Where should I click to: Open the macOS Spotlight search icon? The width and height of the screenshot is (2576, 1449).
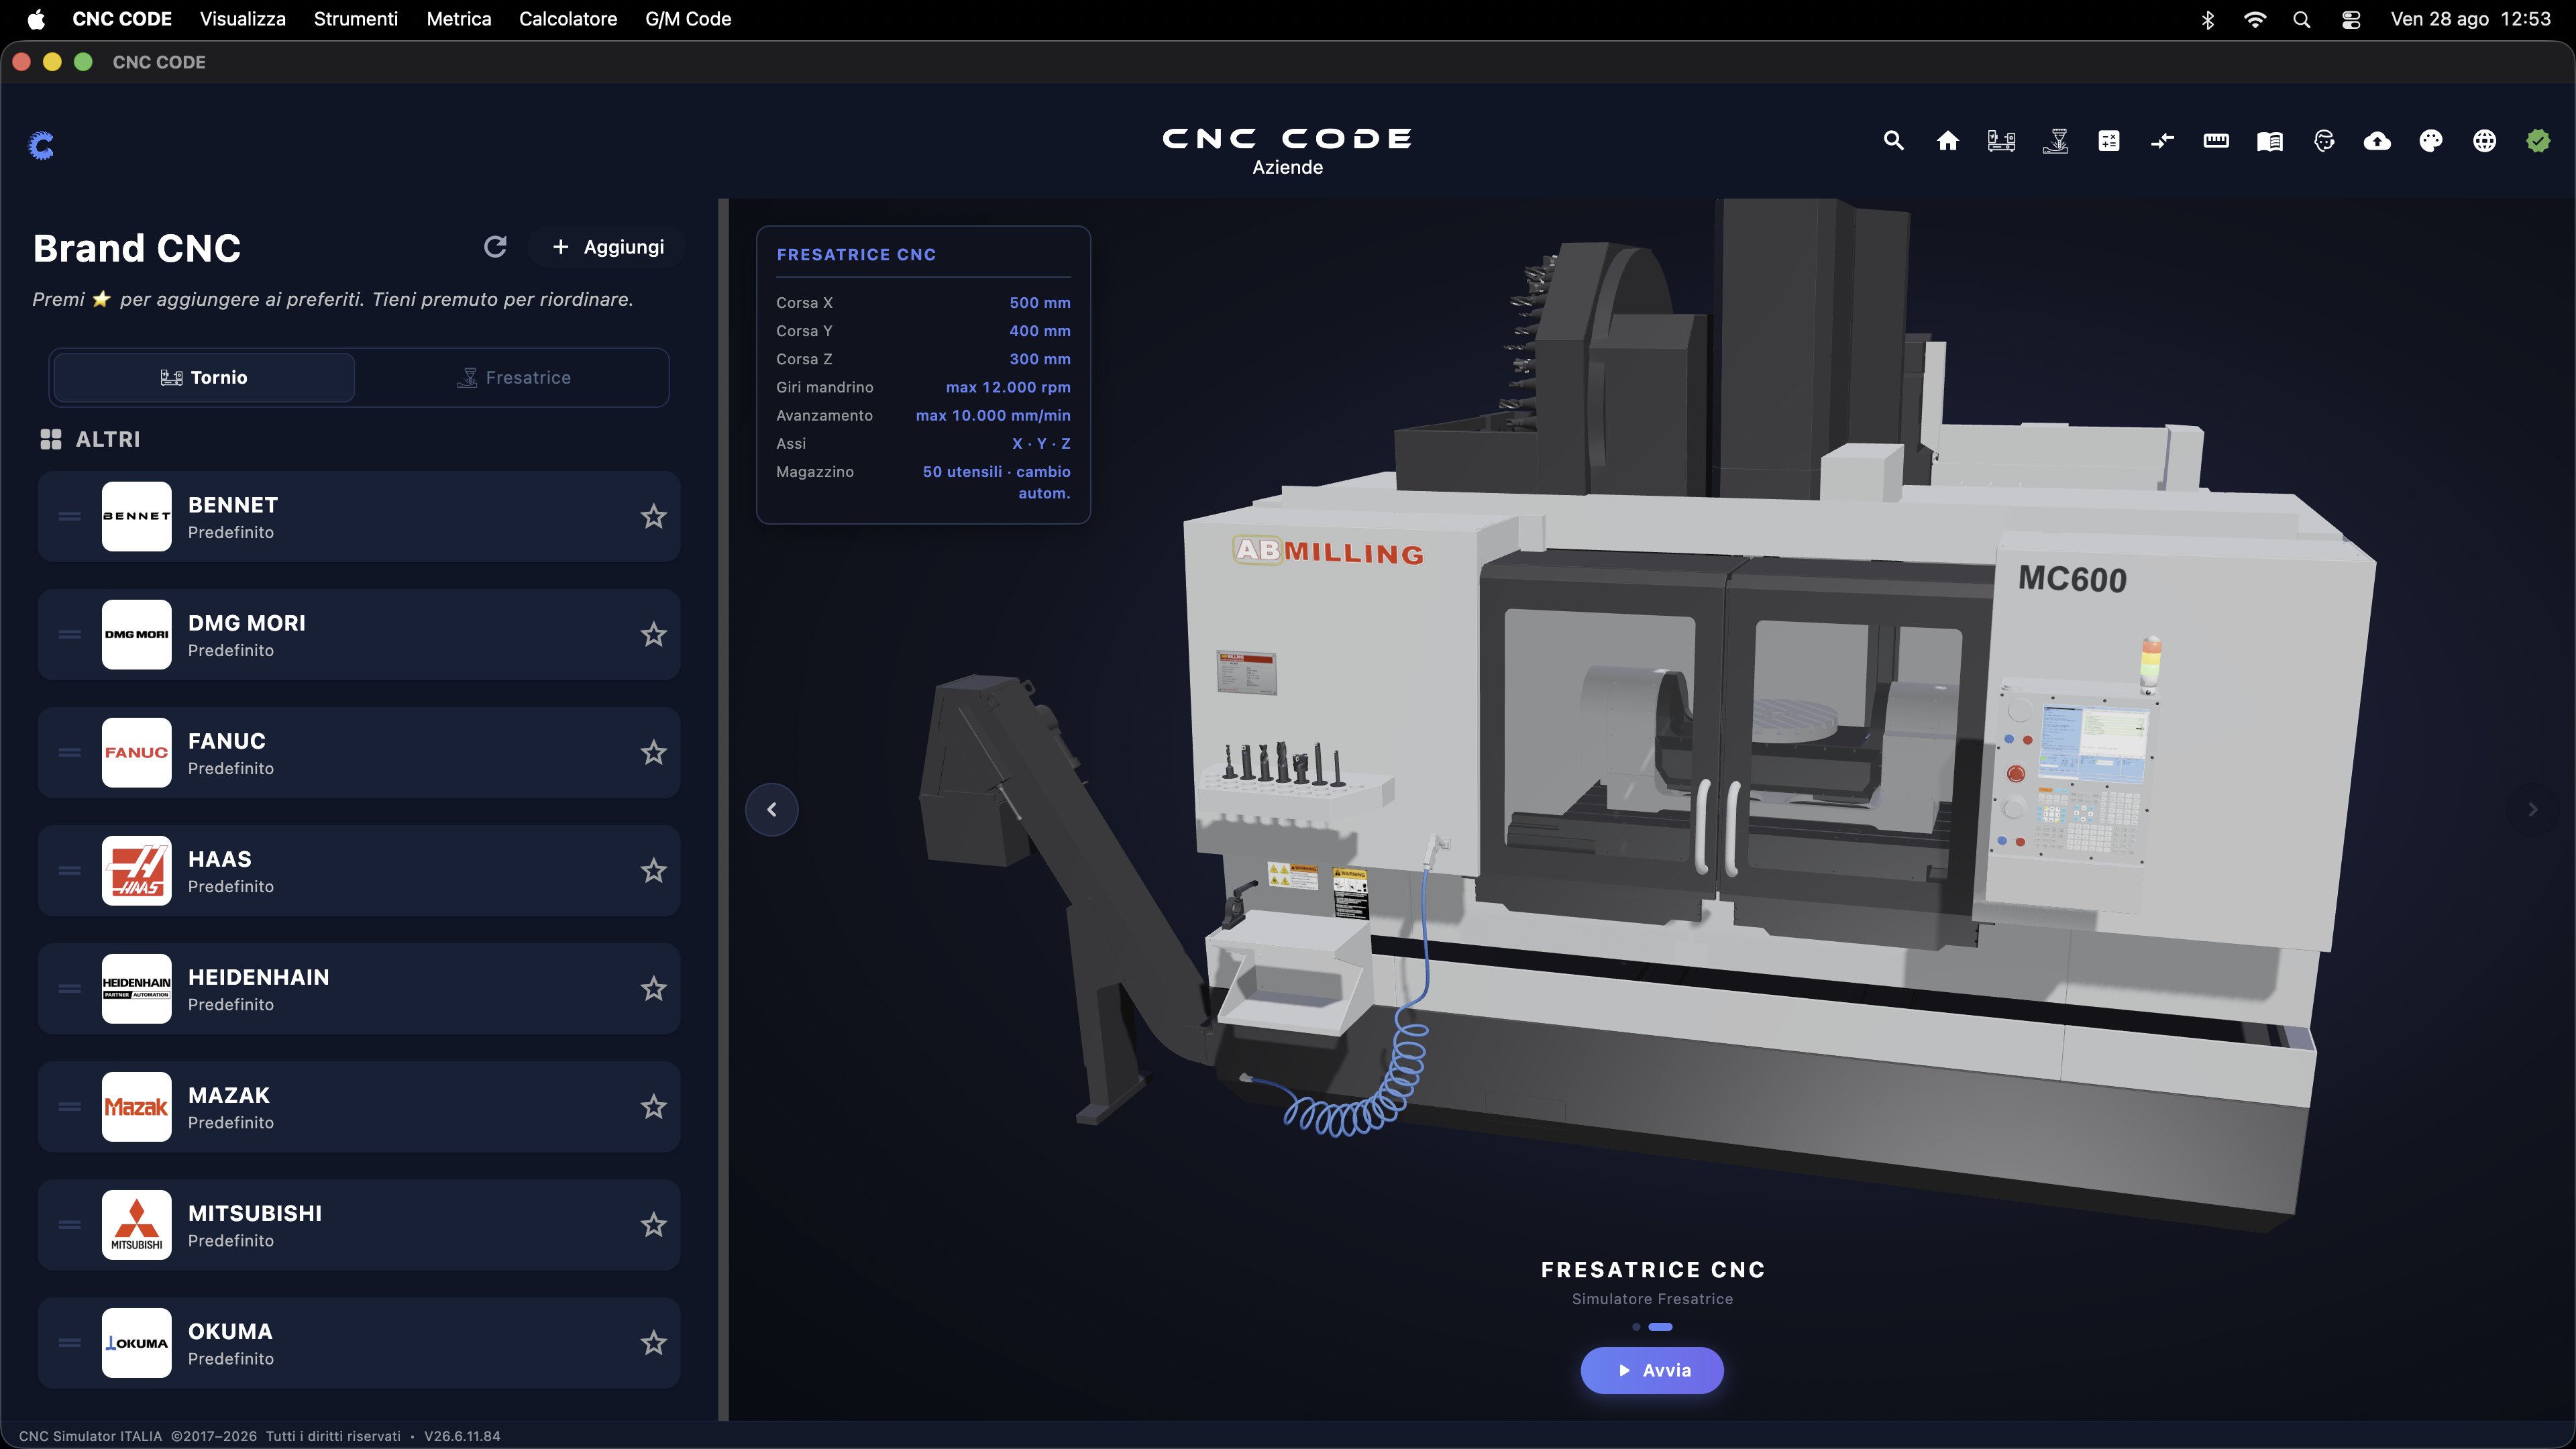tap(2302, 19)
